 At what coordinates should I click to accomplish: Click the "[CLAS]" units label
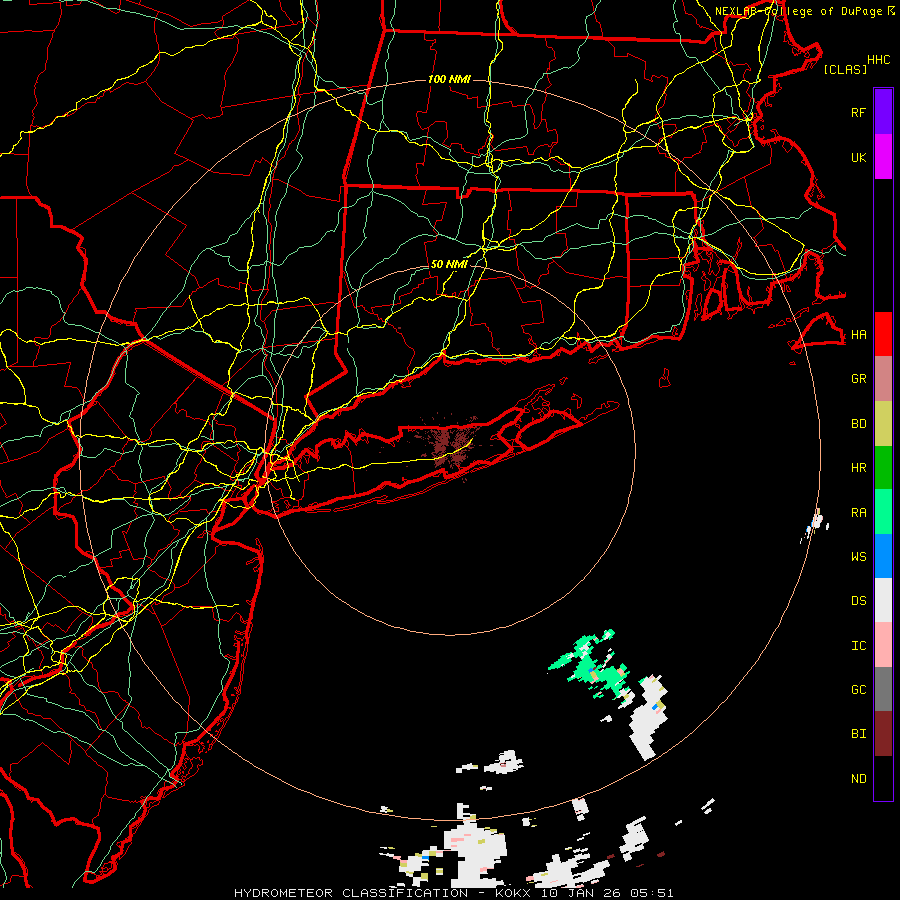pos(845,69)
